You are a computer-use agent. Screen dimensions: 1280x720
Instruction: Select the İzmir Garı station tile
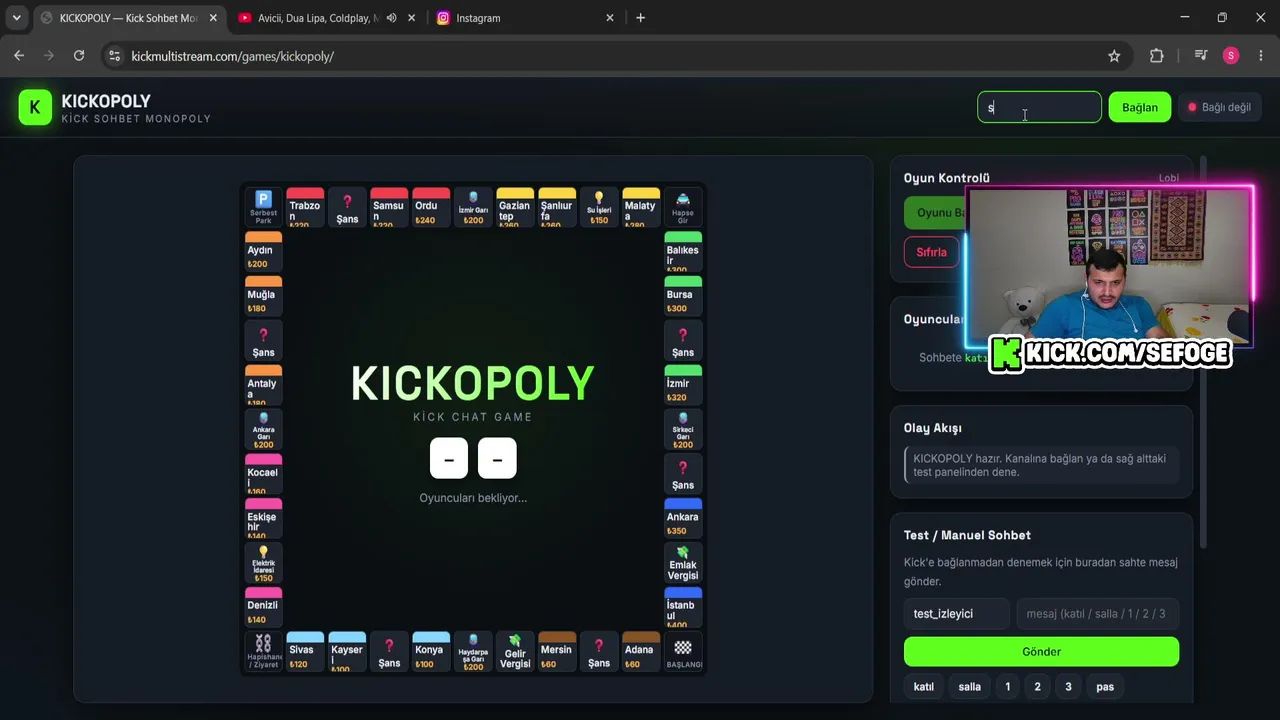point(473,207)
